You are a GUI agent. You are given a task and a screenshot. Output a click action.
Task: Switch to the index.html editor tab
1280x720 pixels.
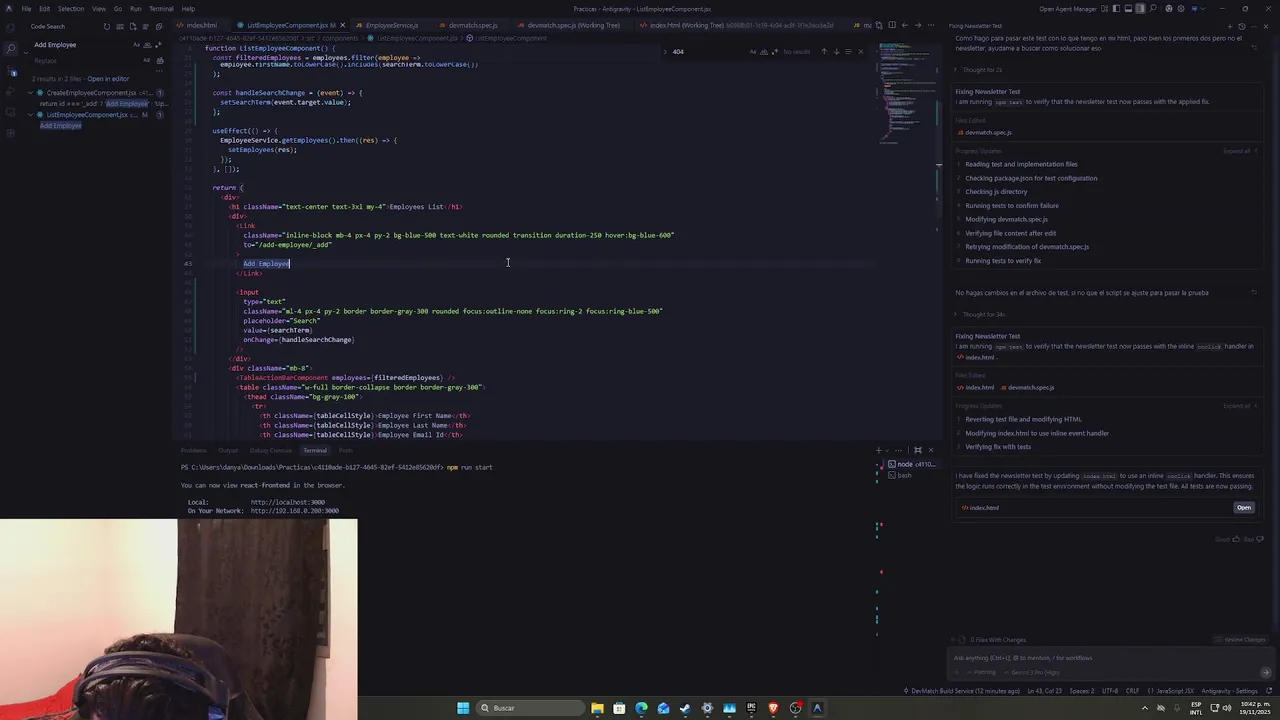pos(201,25)
